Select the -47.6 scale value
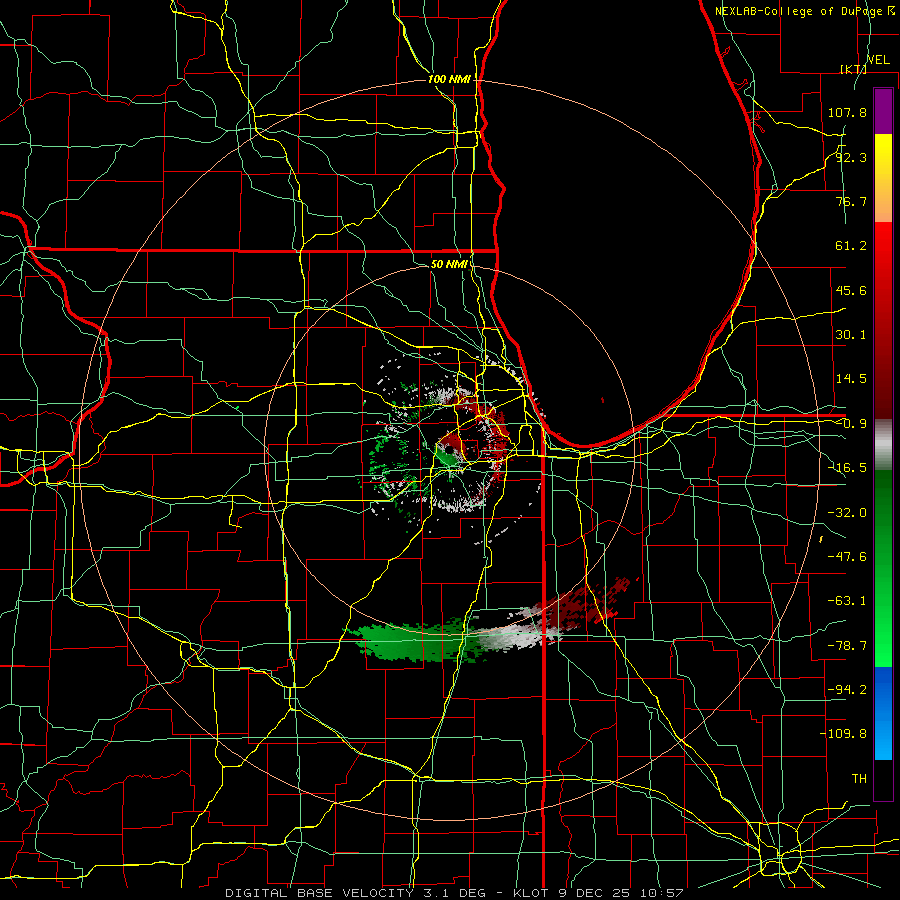Screen dimensions: 900x900 [x=847, y=557]
